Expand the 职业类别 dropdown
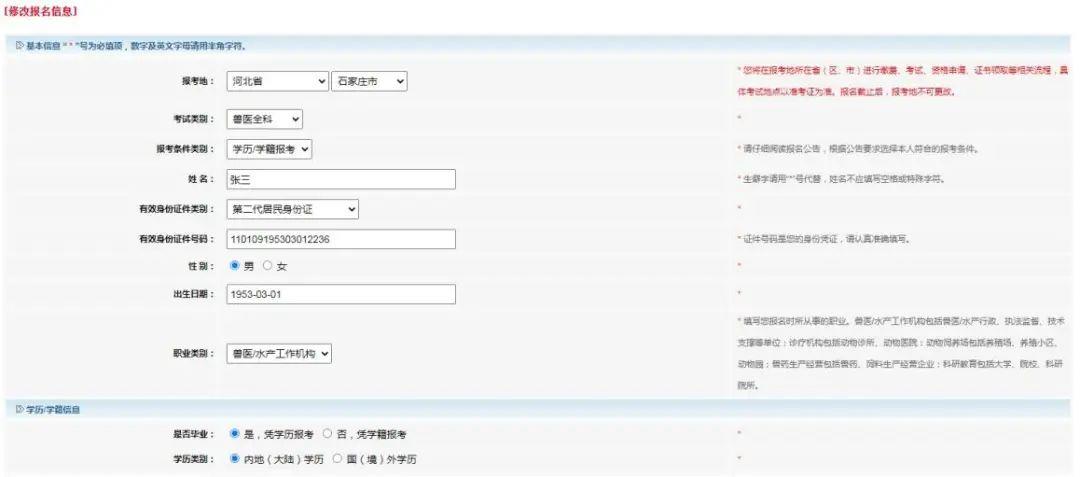 (279, 353)
